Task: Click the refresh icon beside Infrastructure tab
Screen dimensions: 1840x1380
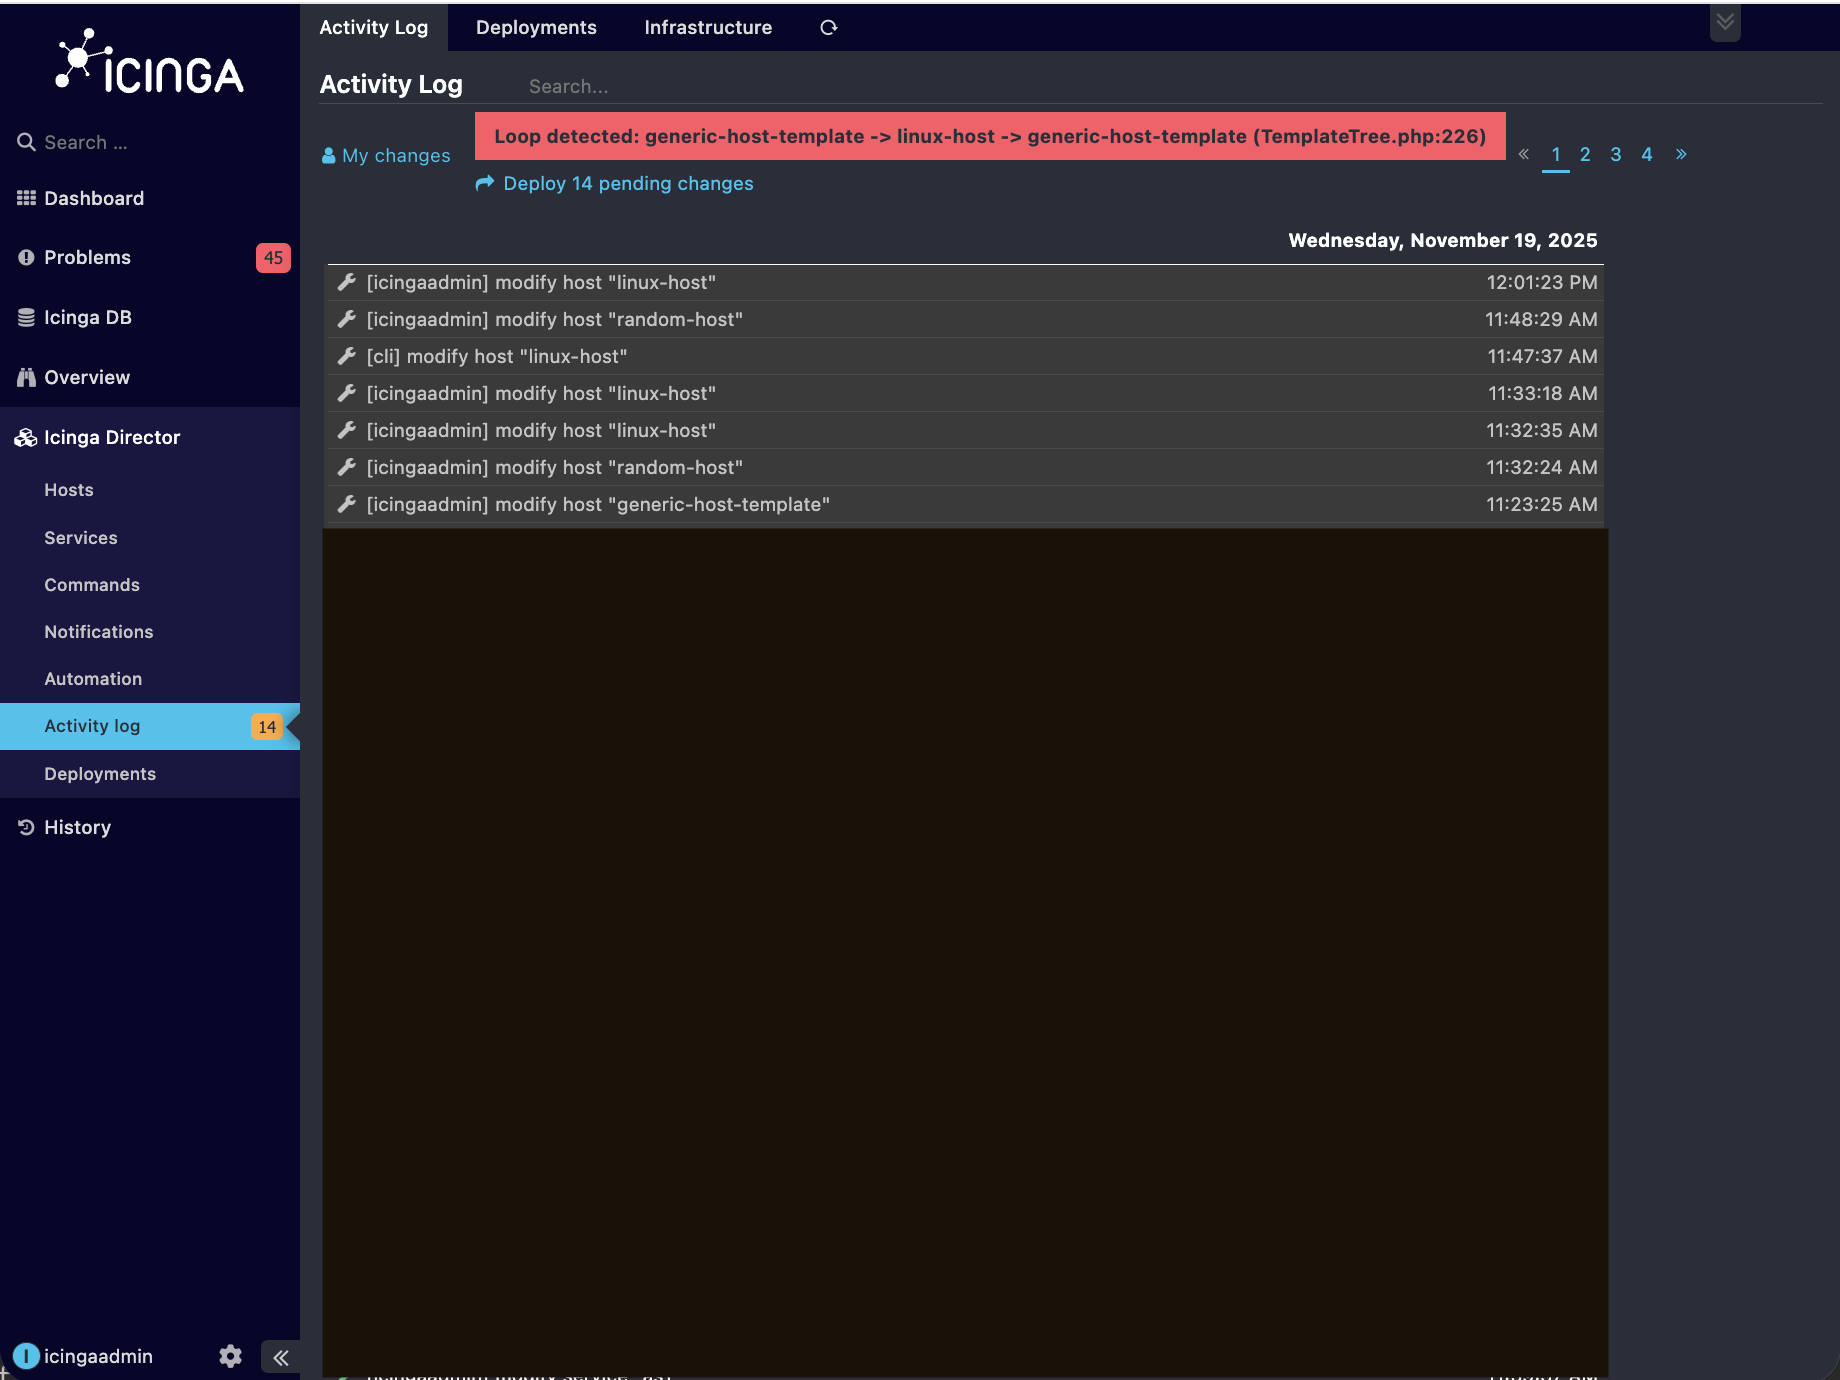Action: 828,28
